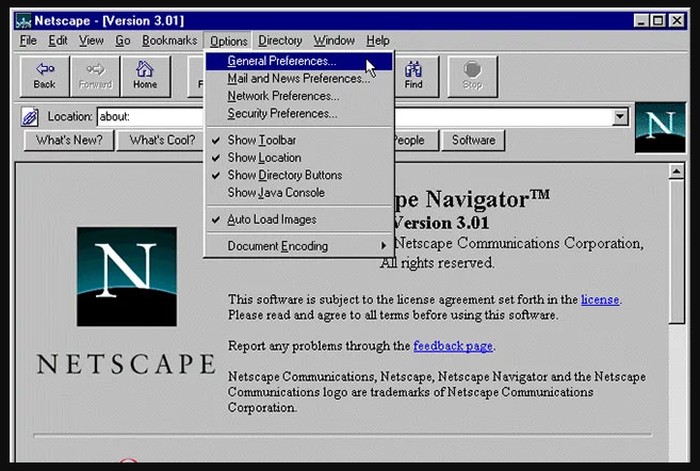Close the Netscape window
The width and height of the screenshot is (700, 471).
pyautogui.click(x=676, y=21)
